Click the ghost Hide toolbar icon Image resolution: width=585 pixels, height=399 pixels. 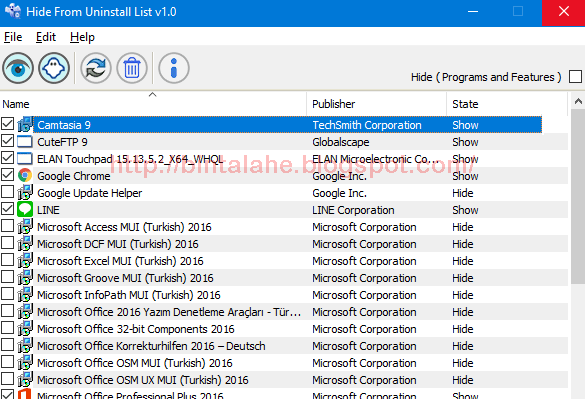coord(54,68)
